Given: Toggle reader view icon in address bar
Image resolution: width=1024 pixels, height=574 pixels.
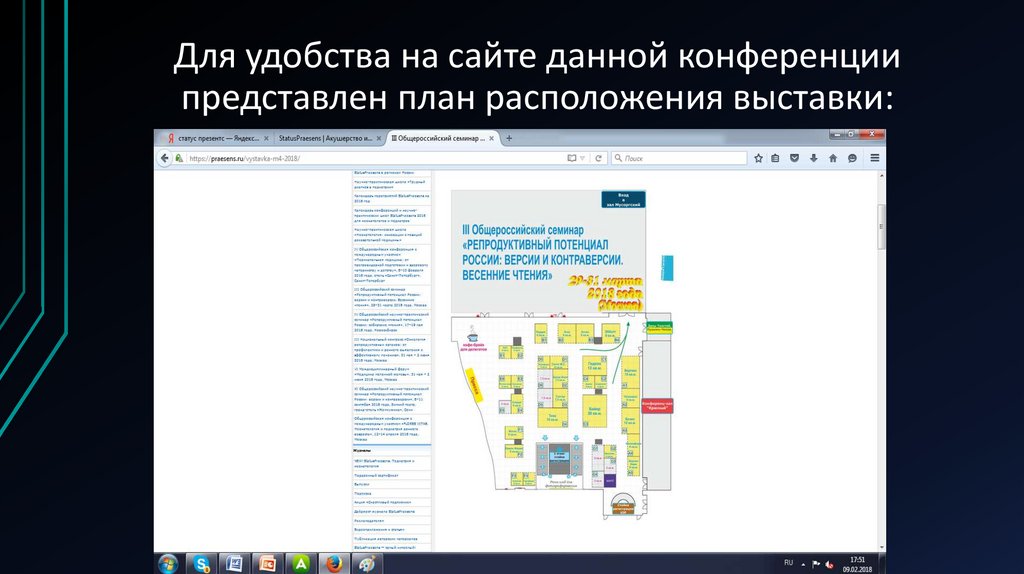Looking at the screenshot, I should point(571,158).
